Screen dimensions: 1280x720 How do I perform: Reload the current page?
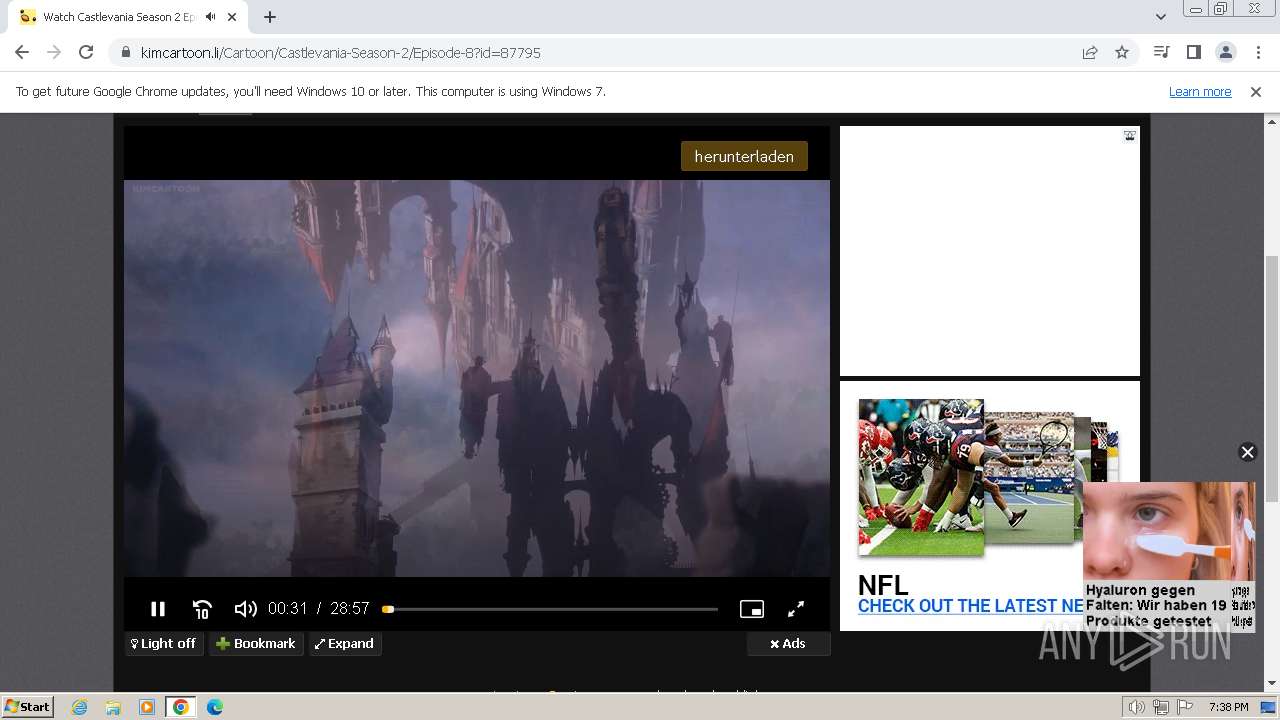coord(86,53)
